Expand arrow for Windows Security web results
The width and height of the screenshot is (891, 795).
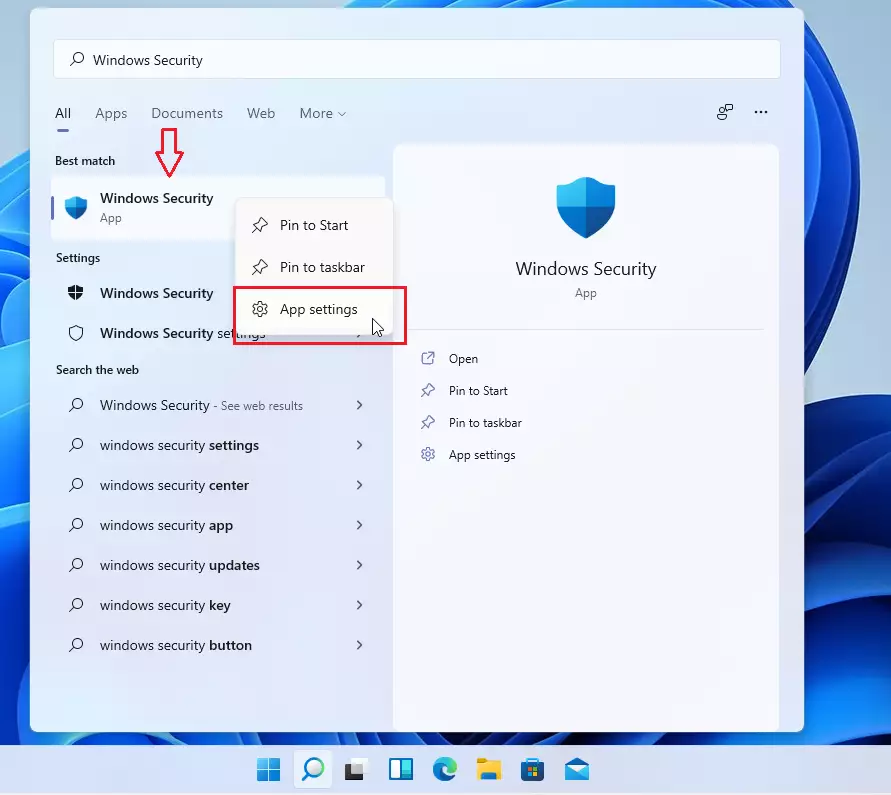tap(359, 405)
